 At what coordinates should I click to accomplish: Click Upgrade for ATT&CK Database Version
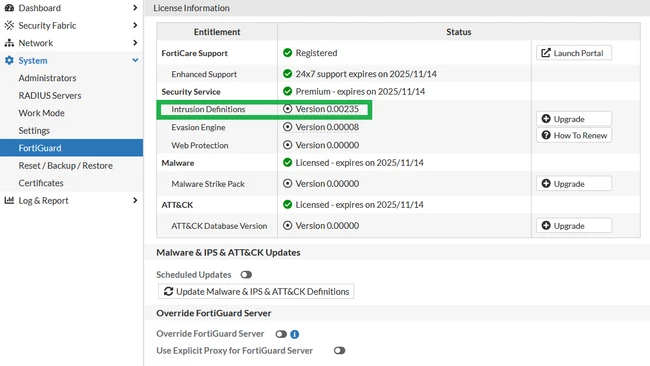pos(574,225)
